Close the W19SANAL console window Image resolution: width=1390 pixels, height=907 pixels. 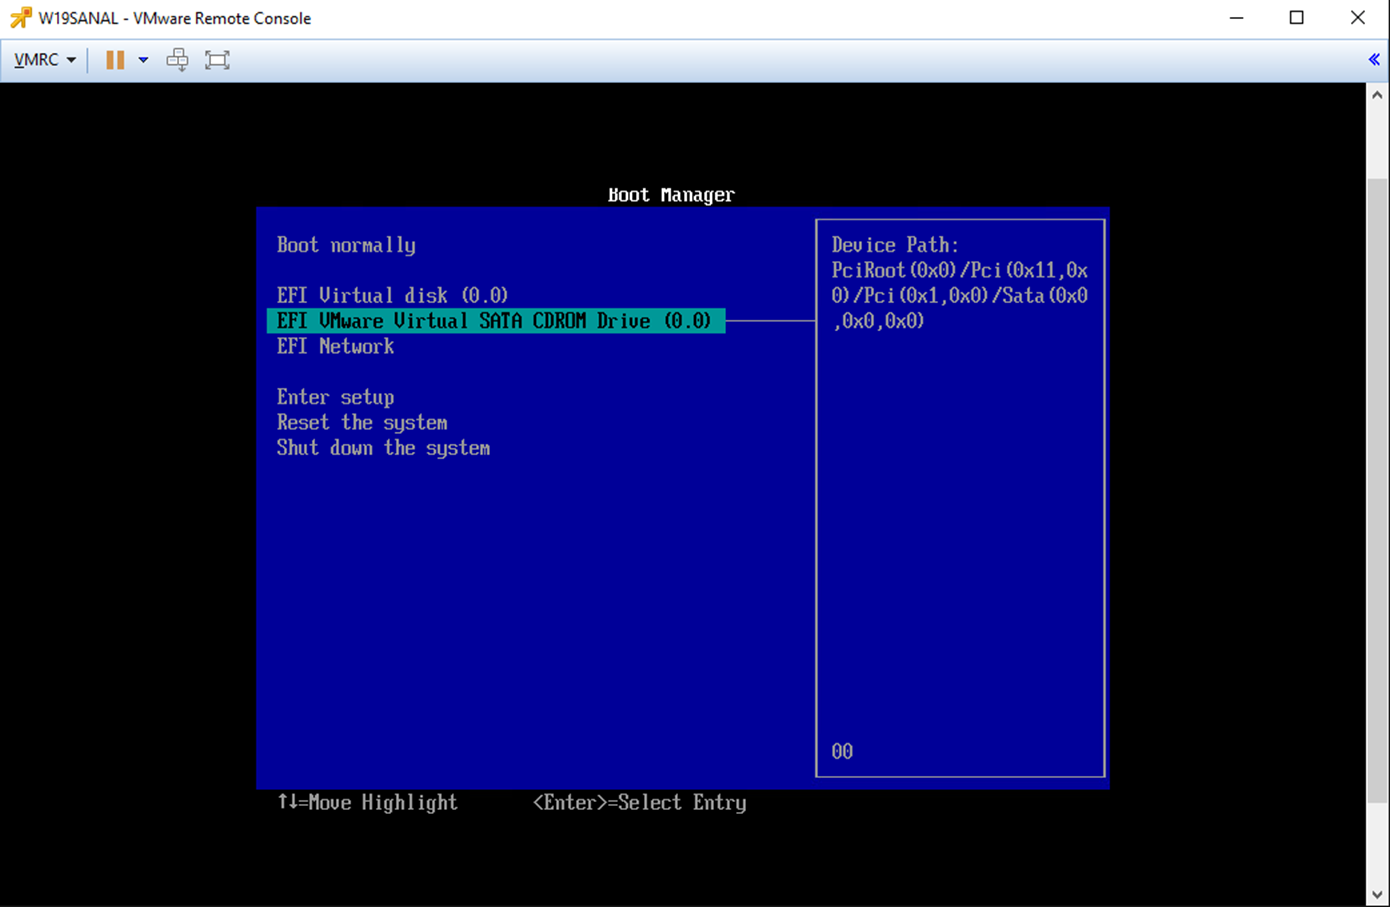point(1357,18)
